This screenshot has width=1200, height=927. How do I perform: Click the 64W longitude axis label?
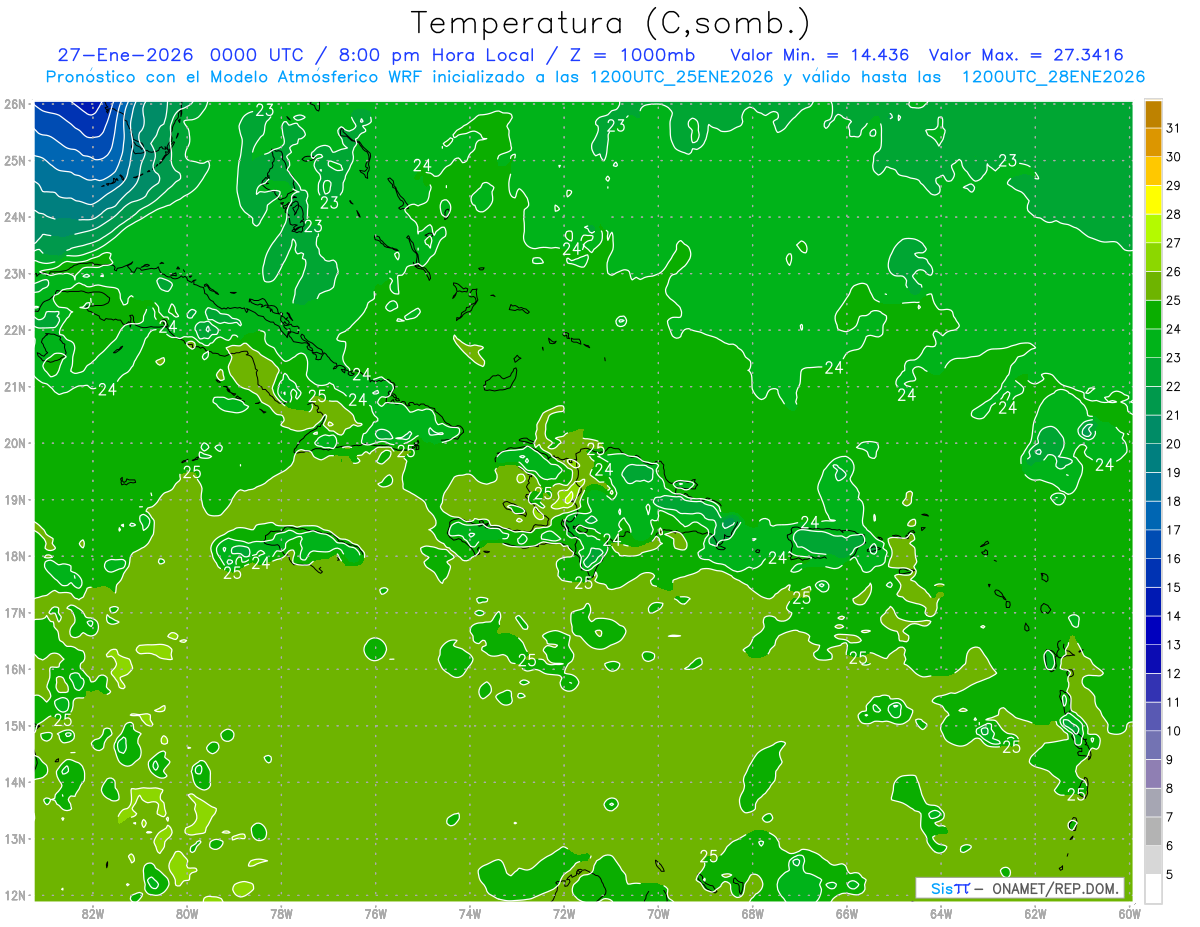click(x=941, y=913)
